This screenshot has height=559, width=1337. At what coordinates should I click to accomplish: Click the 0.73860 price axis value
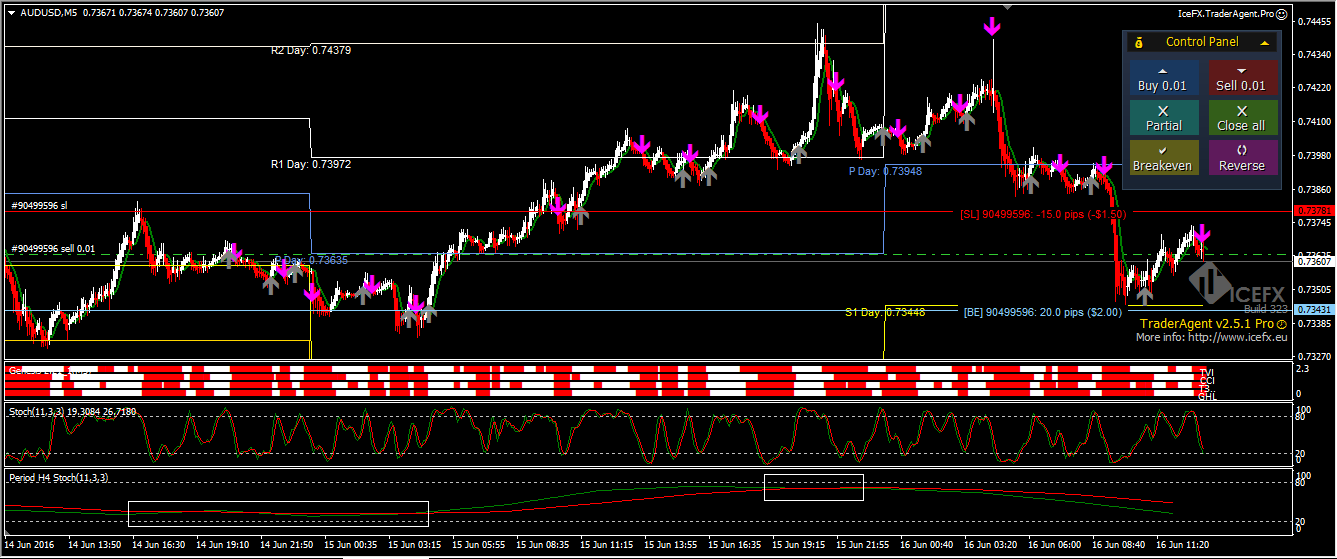(1315, 188)
